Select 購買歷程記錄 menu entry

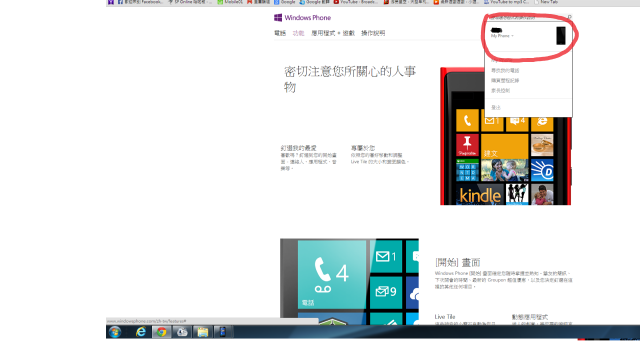point(505,80)
